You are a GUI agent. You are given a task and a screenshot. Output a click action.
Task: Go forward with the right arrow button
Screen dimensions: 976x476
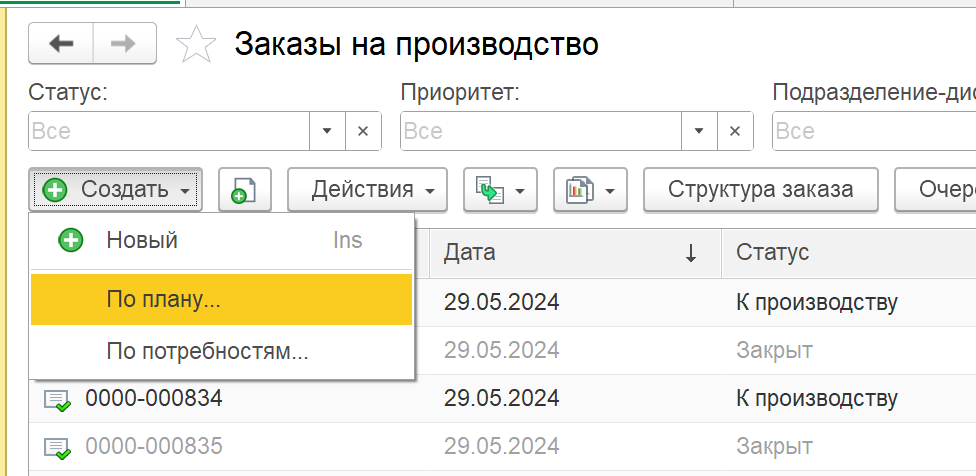[x=124, y=43]
